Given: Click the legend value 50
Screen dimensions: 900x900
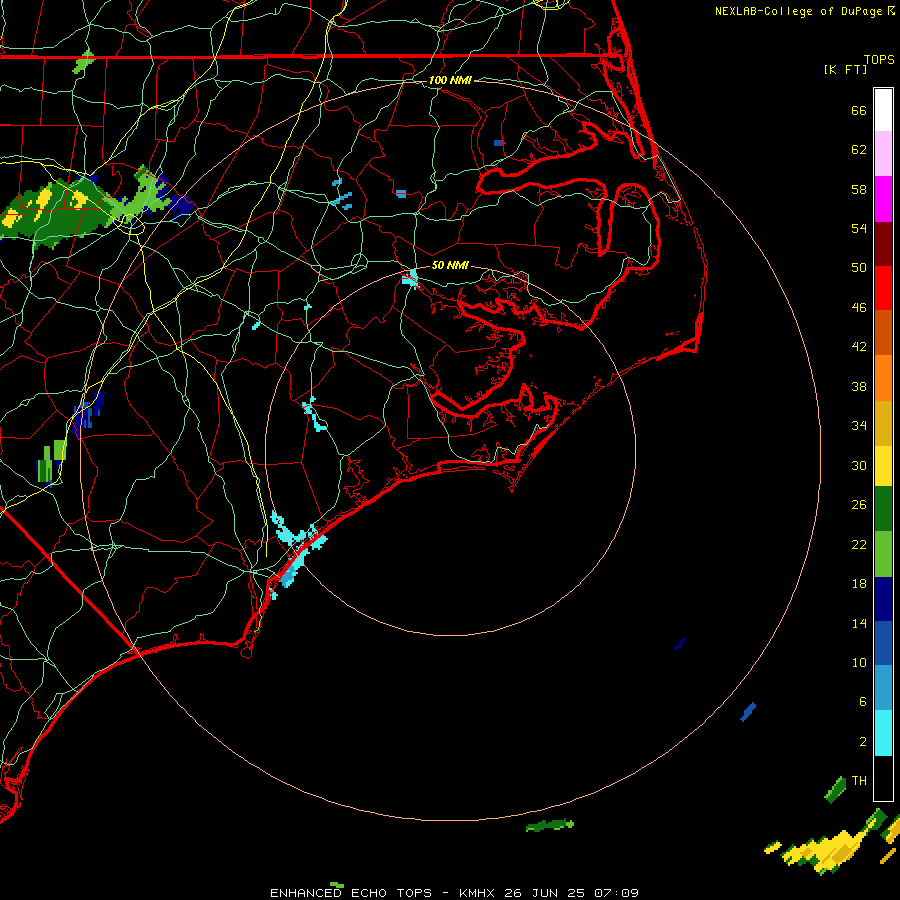Looking at the screenshot, I should click(859, 268).
